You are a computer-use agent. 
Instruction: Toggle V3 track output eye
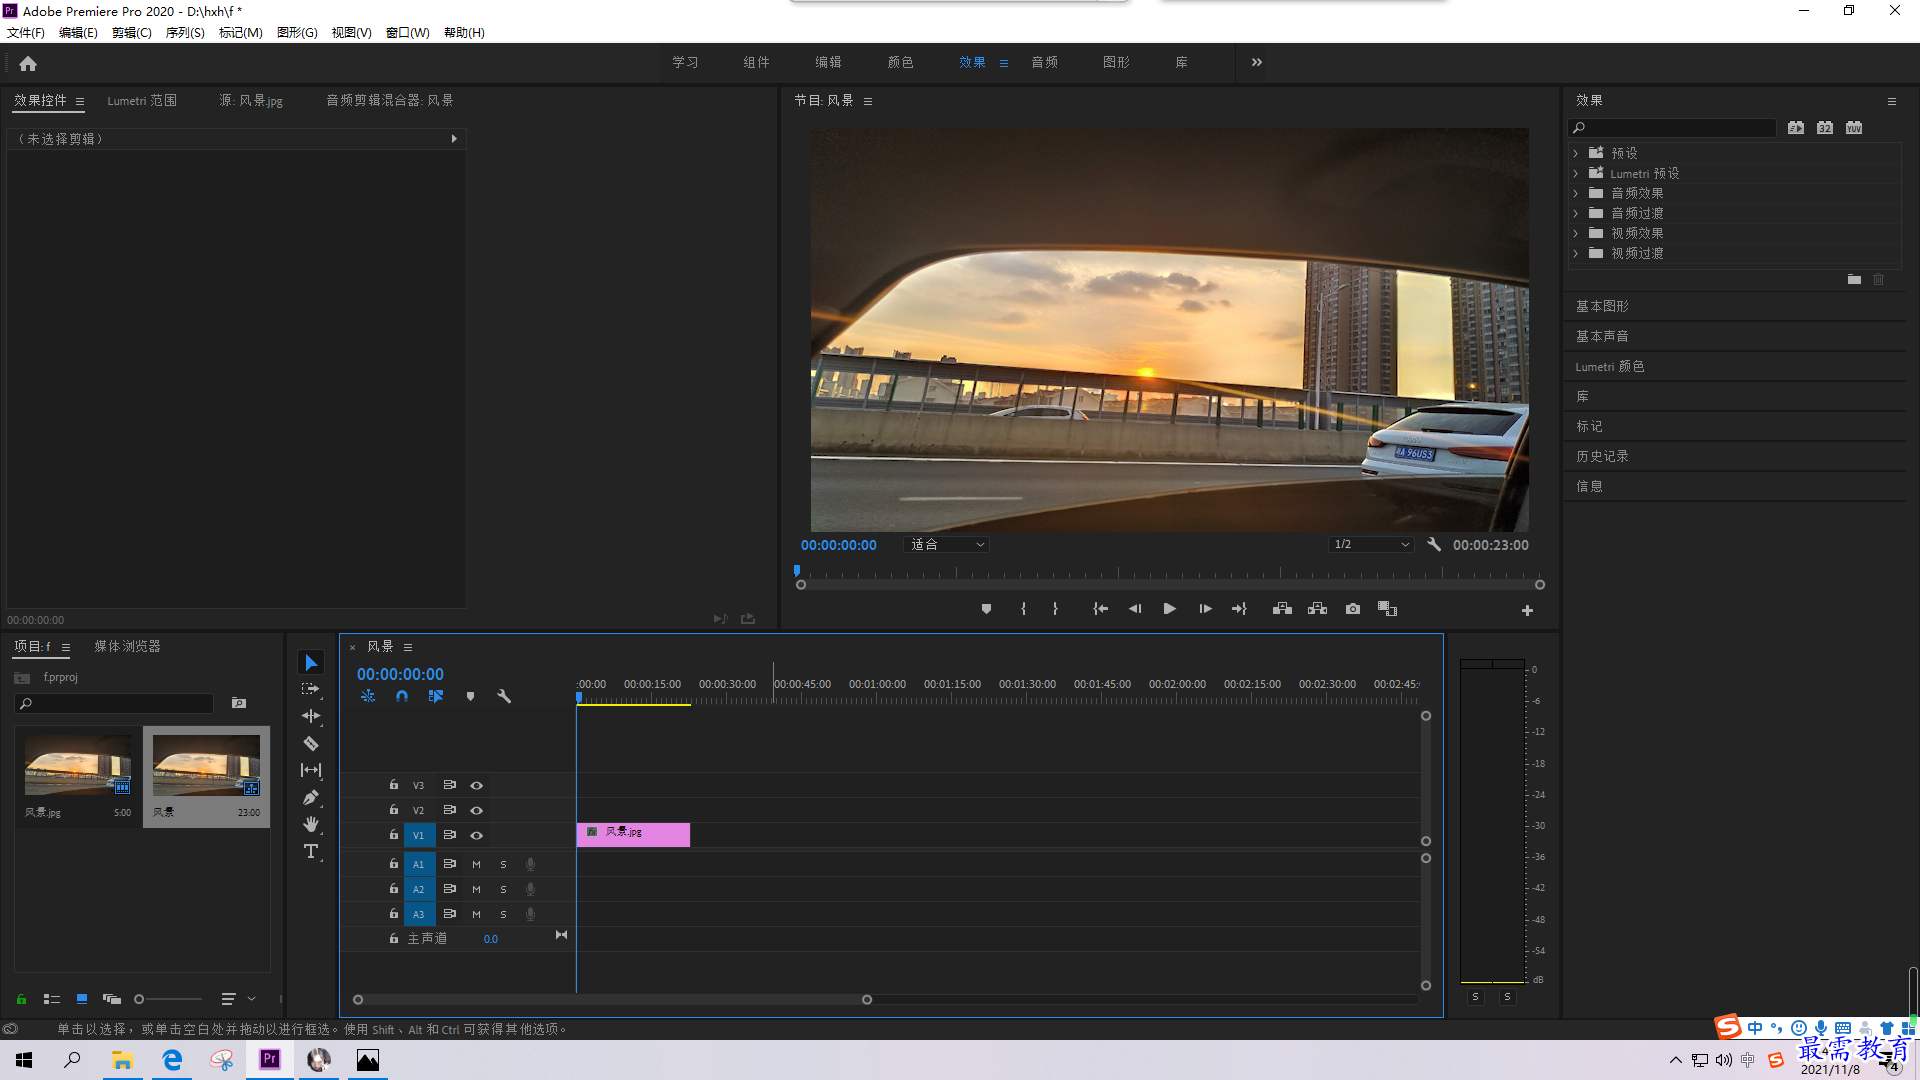pos(477,786)
